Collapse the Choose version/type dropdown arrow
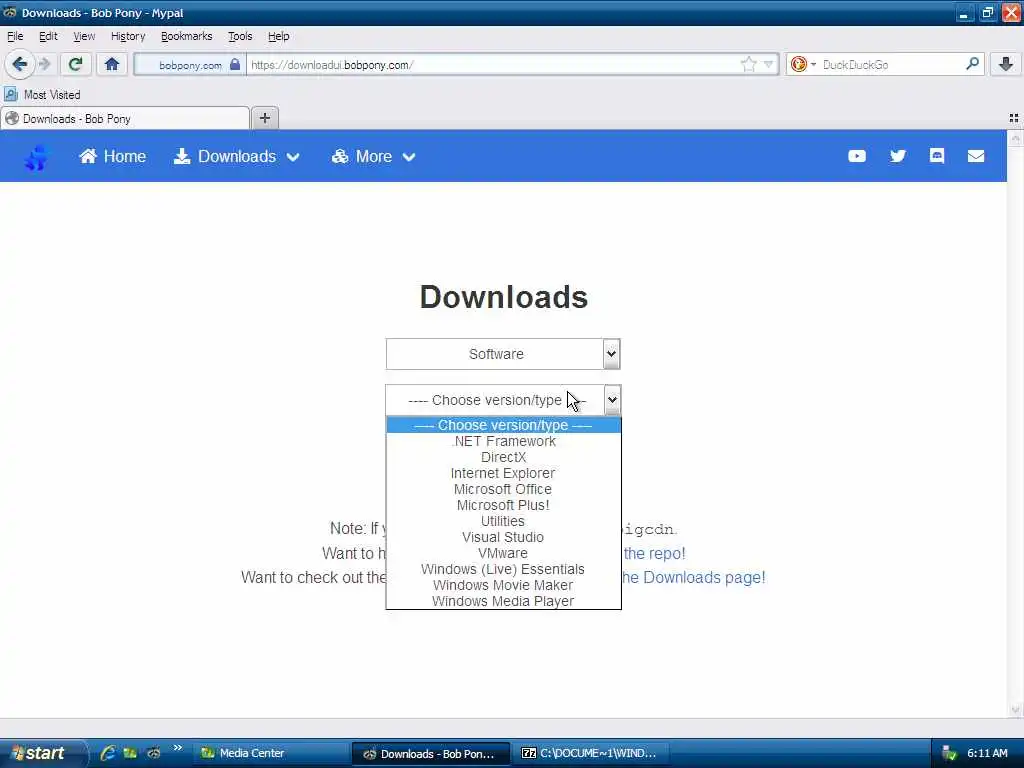 click(612, 400)
